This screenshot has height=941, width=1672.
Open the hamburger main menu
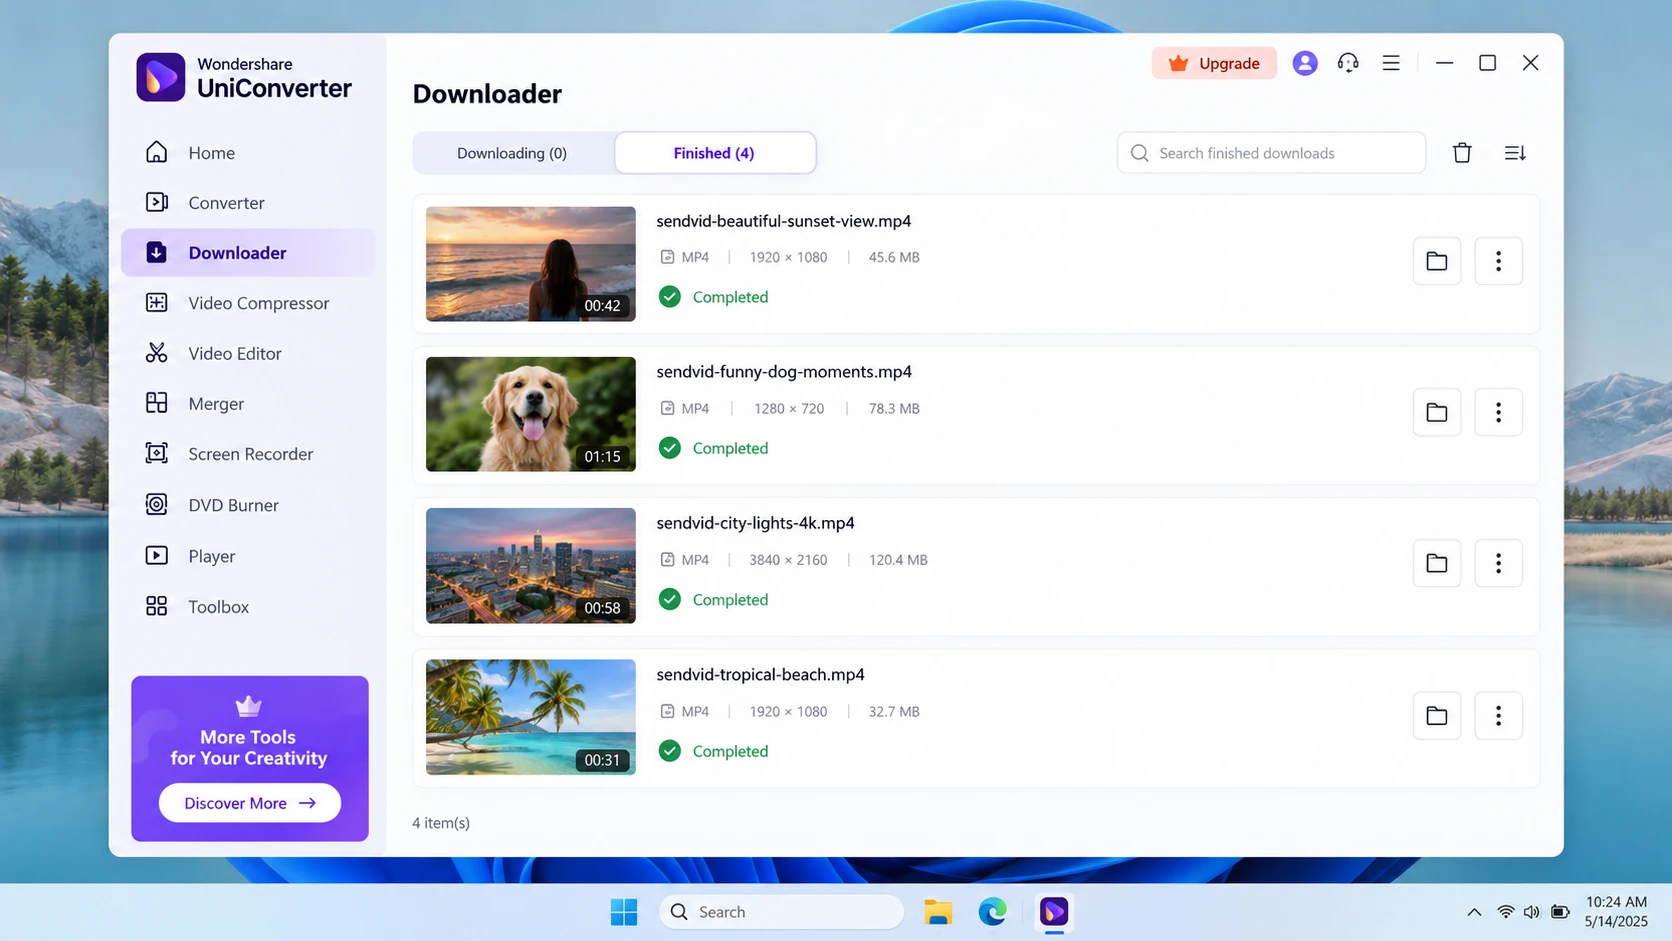click(1391, 63)
